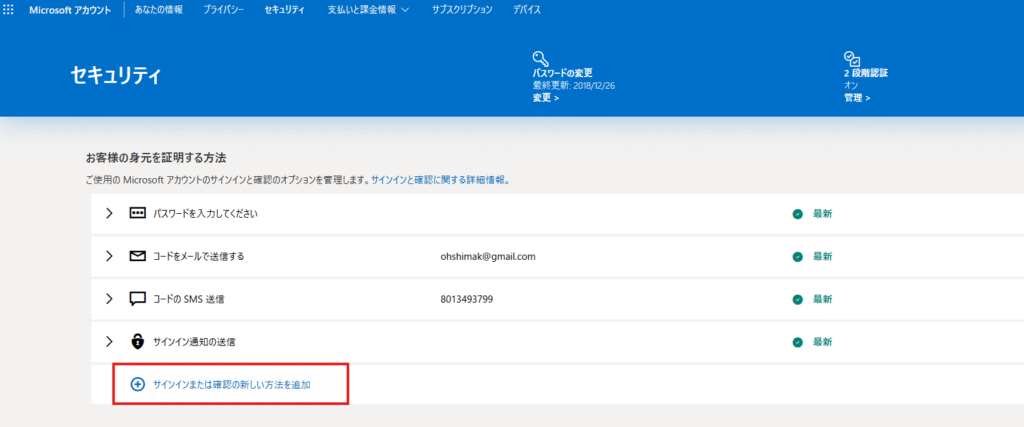
Task: Click green check icon in SMS row
Action: 797,300
